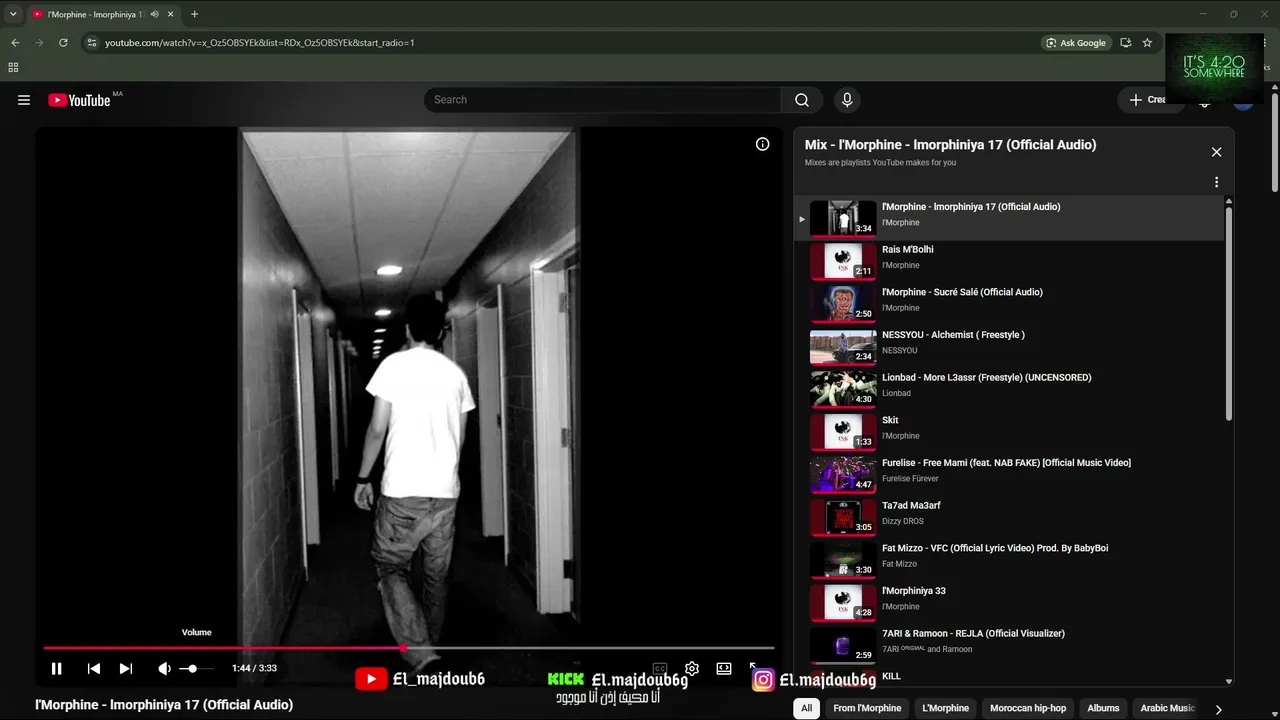Select the Albums filter chip
The height and width of the screenshot is (720, 1280).
1104,708
